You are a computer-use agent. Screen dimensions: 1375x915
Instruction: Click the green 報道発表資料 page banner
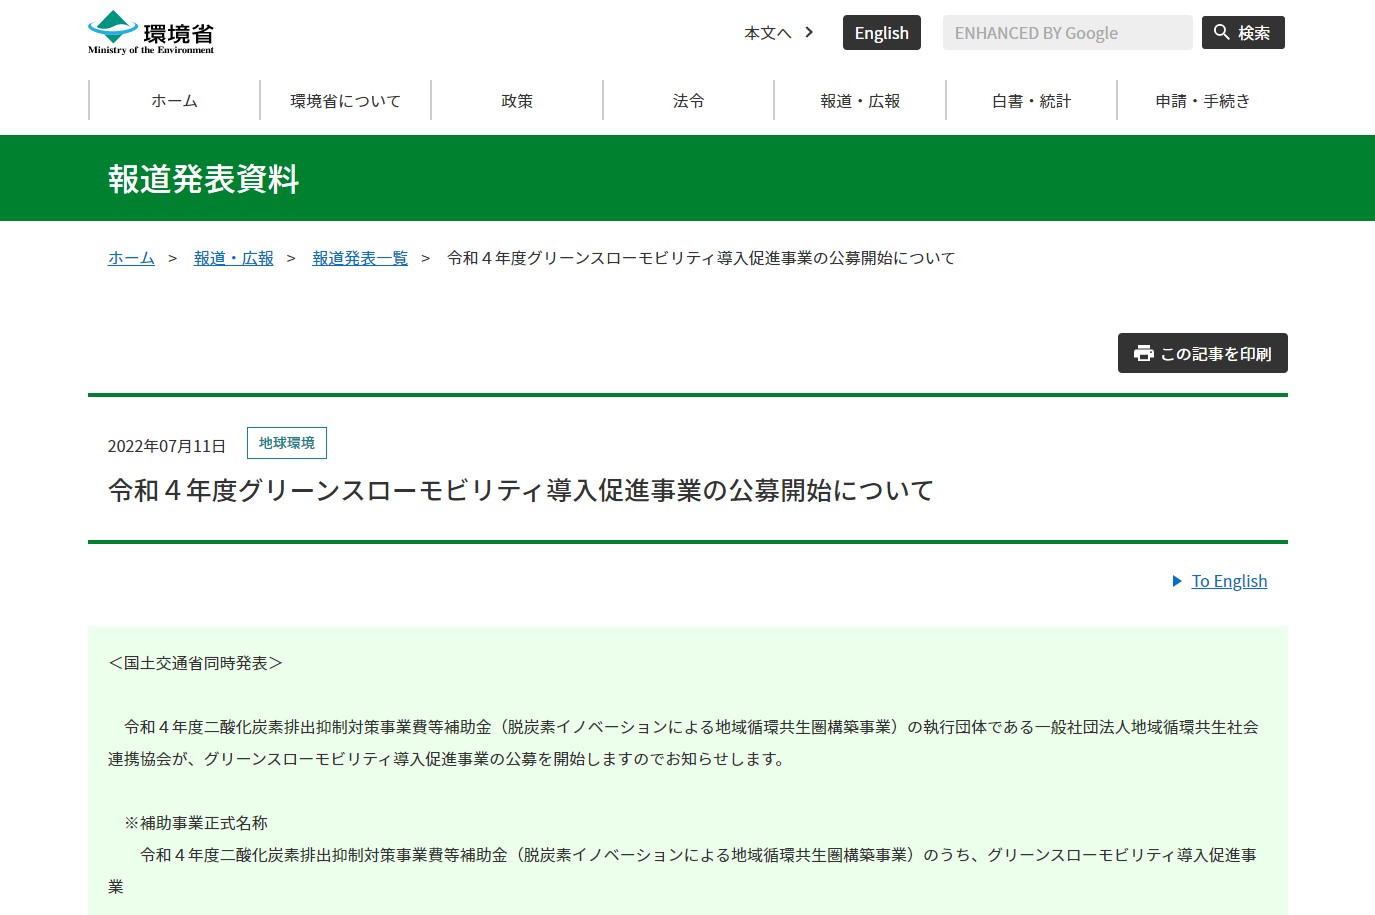pyautogui.click(x=203, y=179)
